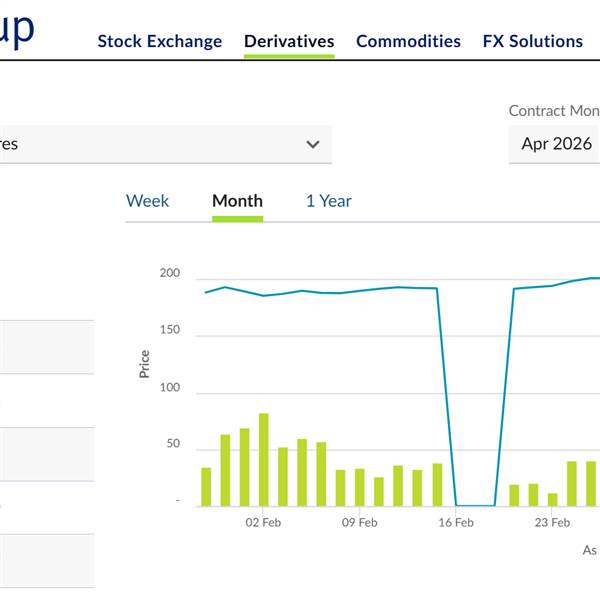Open the Contract Month Apr 2026 dropdown
600x600 pixels.
click(x=556, y=144)
